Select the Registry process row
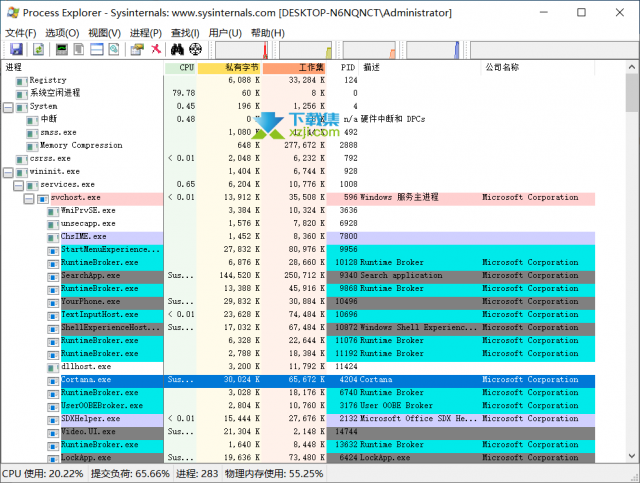640x483 pixels. 298,80
